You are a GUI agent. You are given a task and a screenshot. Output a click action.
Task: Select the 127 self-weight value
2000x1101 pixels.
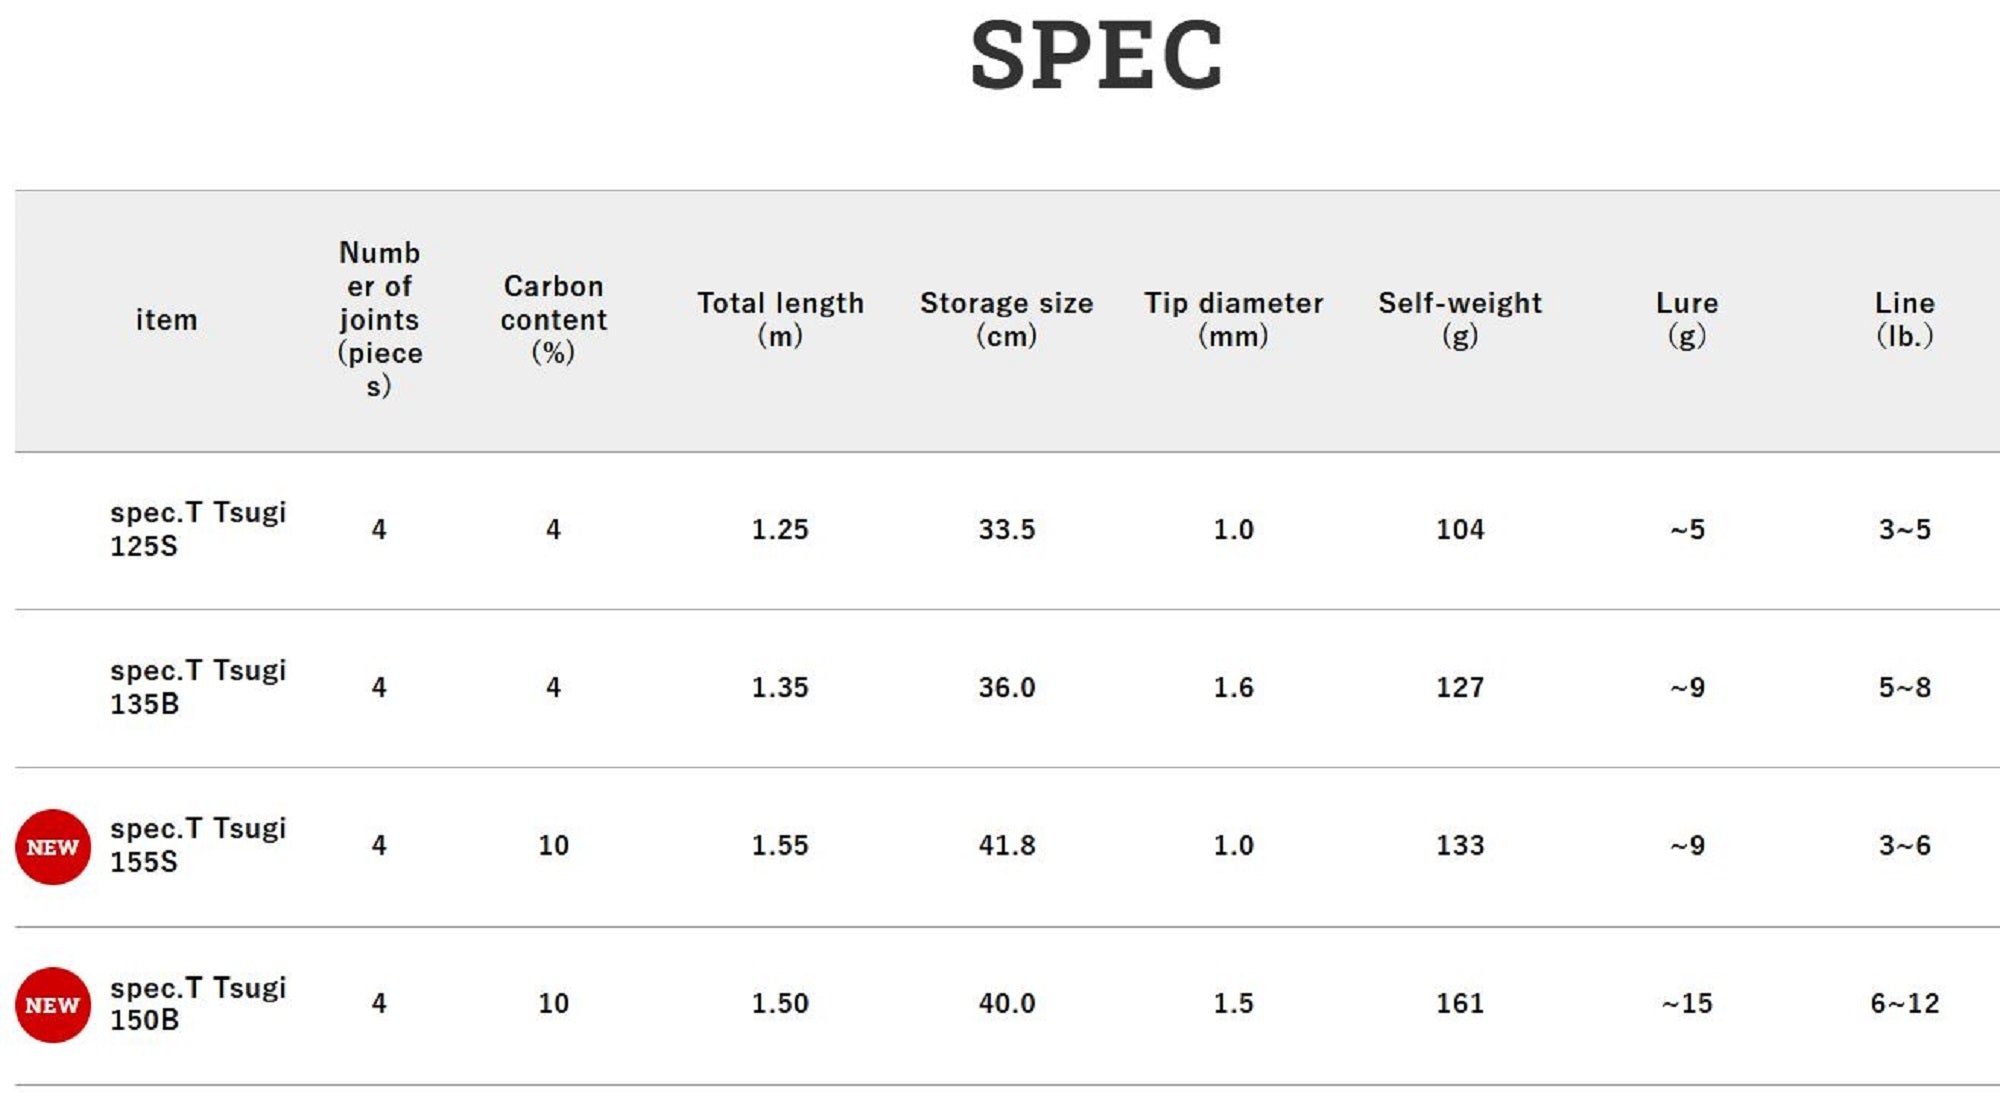[x=1460, y=687]
